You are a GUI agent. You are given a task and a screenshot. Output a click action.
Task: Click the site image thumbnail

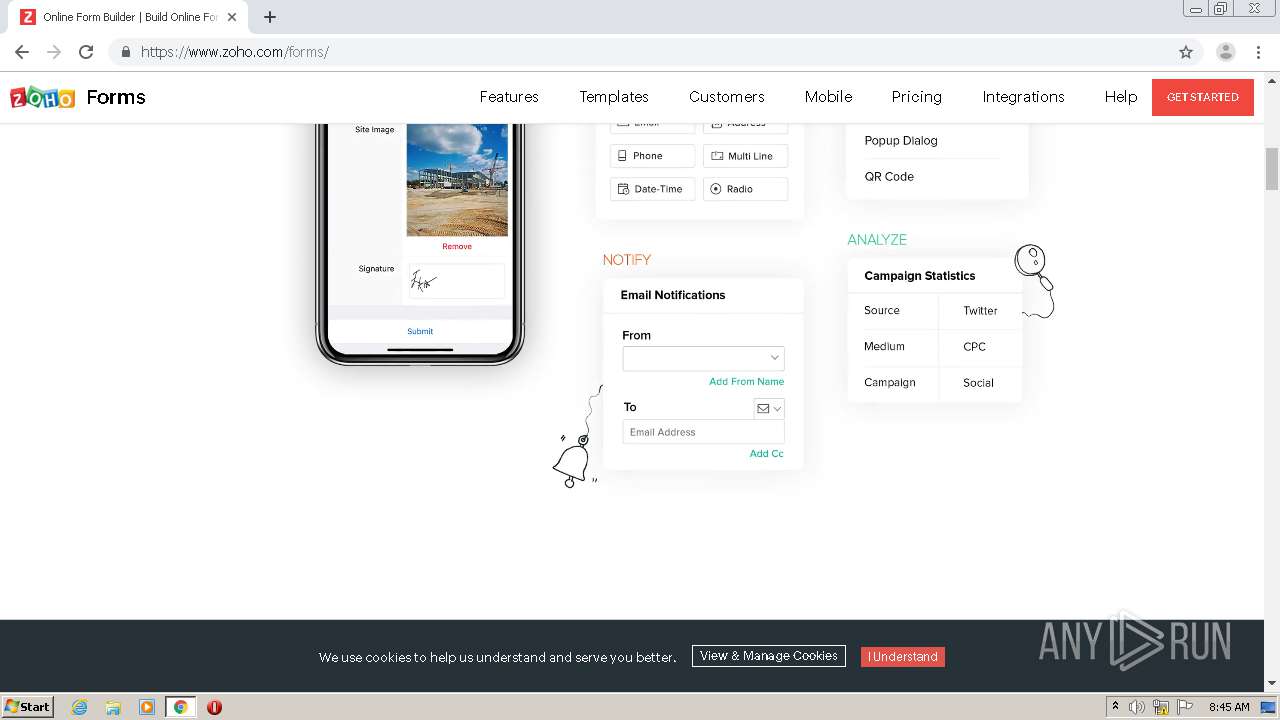click(457, 180)
